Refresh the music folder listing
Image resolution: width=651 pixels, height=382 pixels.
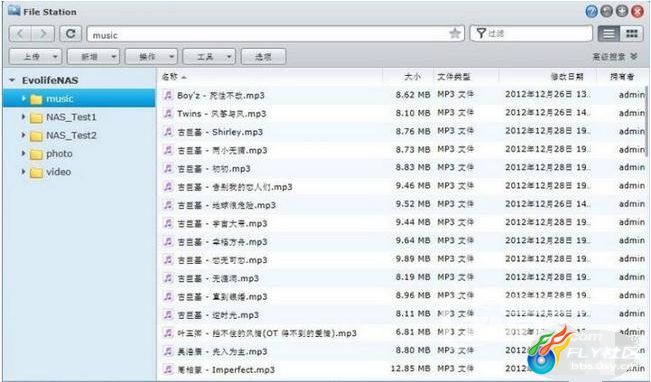[71, 34]
